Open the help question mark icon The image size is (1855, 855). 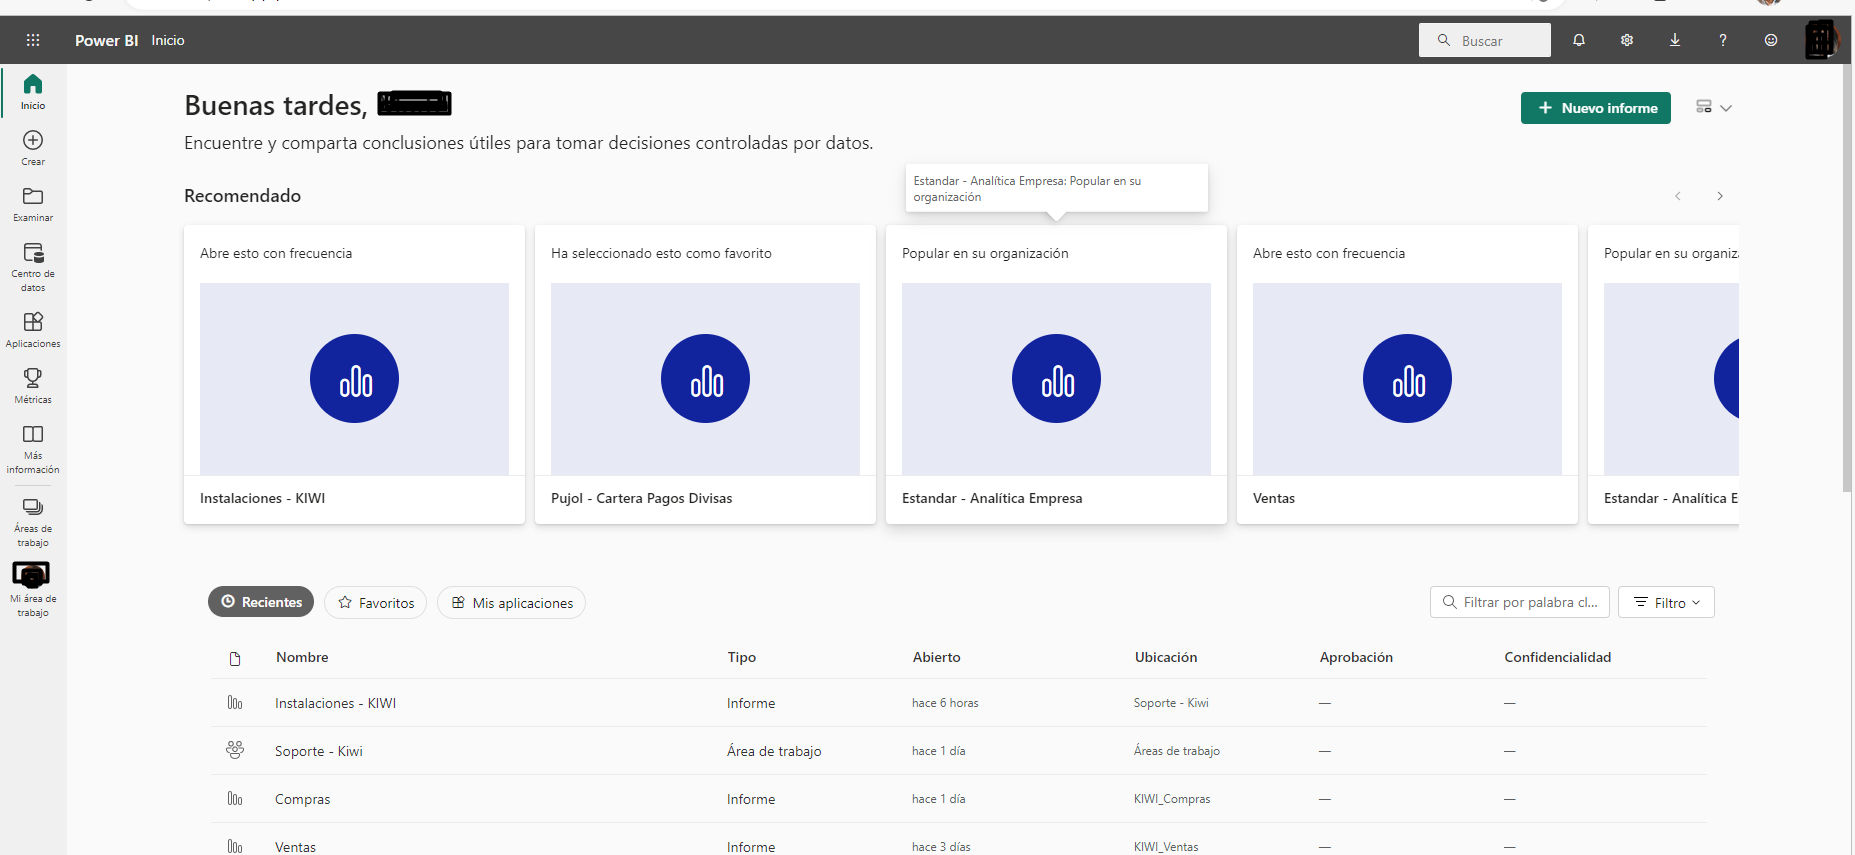[1723, 40]
